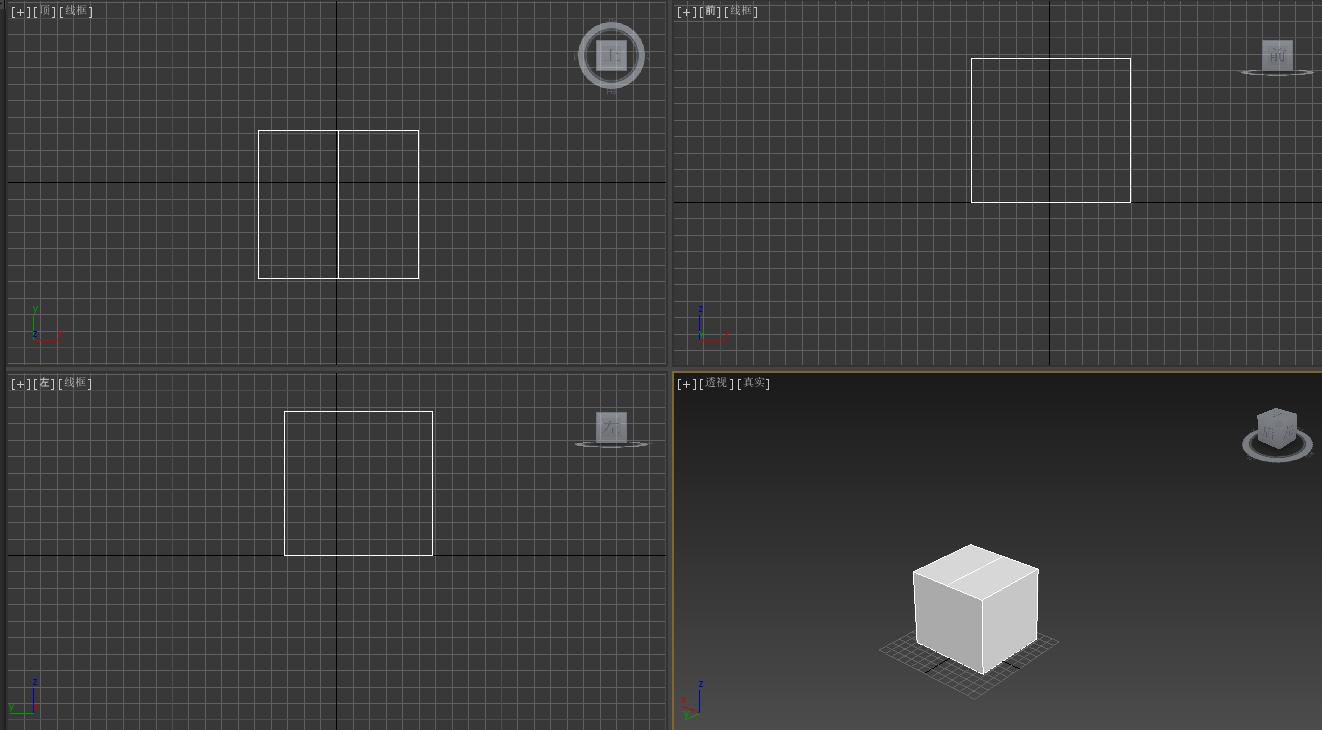
Task: Click the Z axis label in the perspective viewport gizmo
Action: pos(698,684)
